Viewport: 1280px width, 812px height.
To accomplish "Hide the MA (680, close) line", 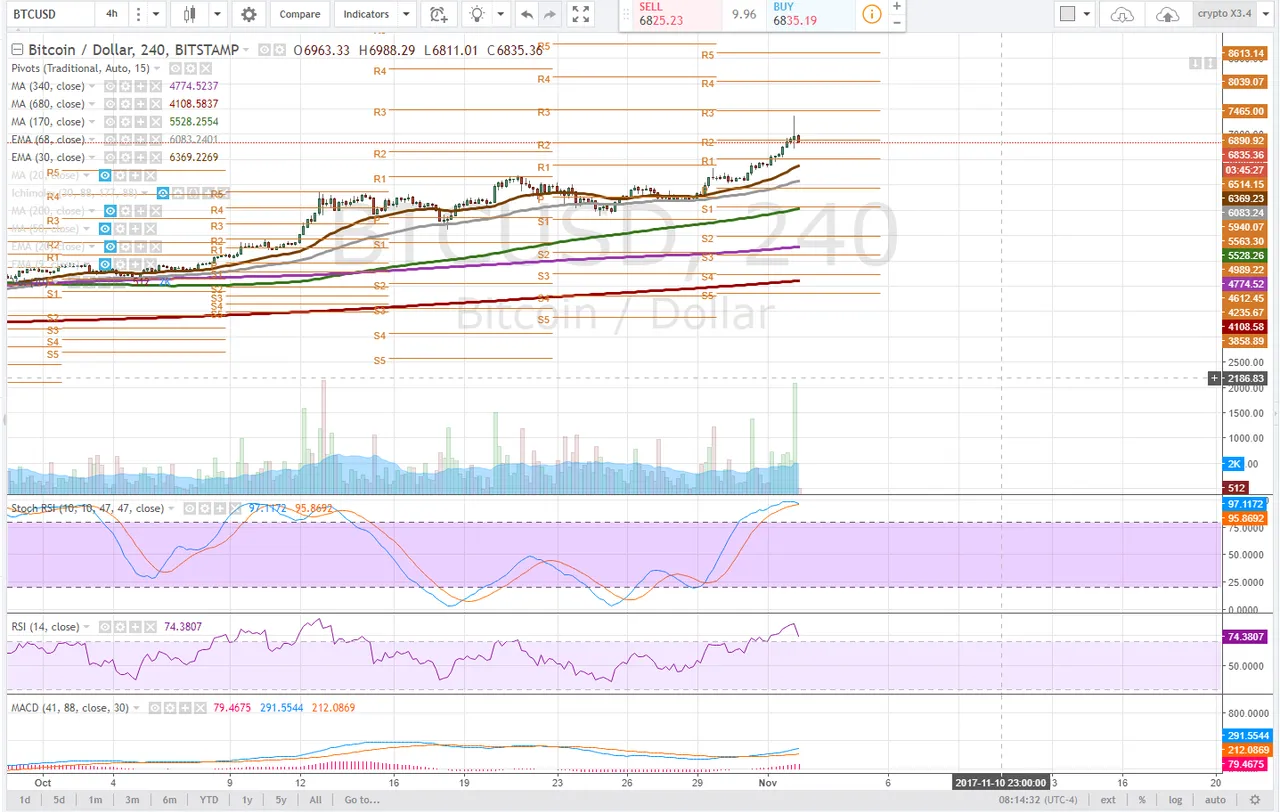I will 110,104.
